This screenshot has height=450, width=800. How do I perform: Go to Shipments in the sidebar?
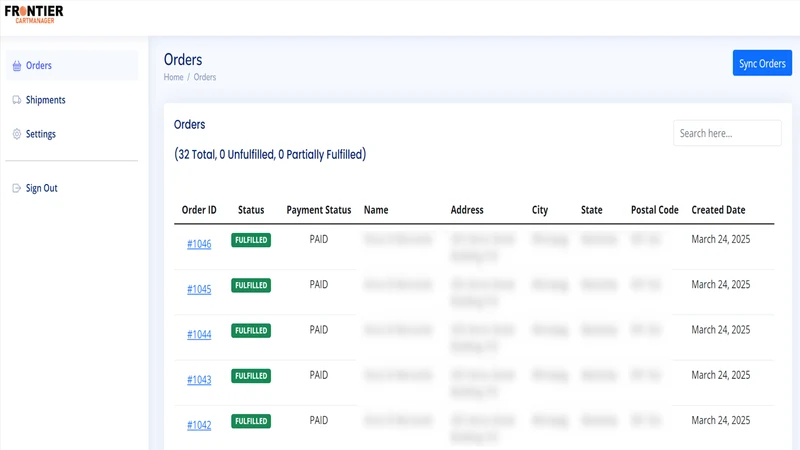tap(72, 100)
